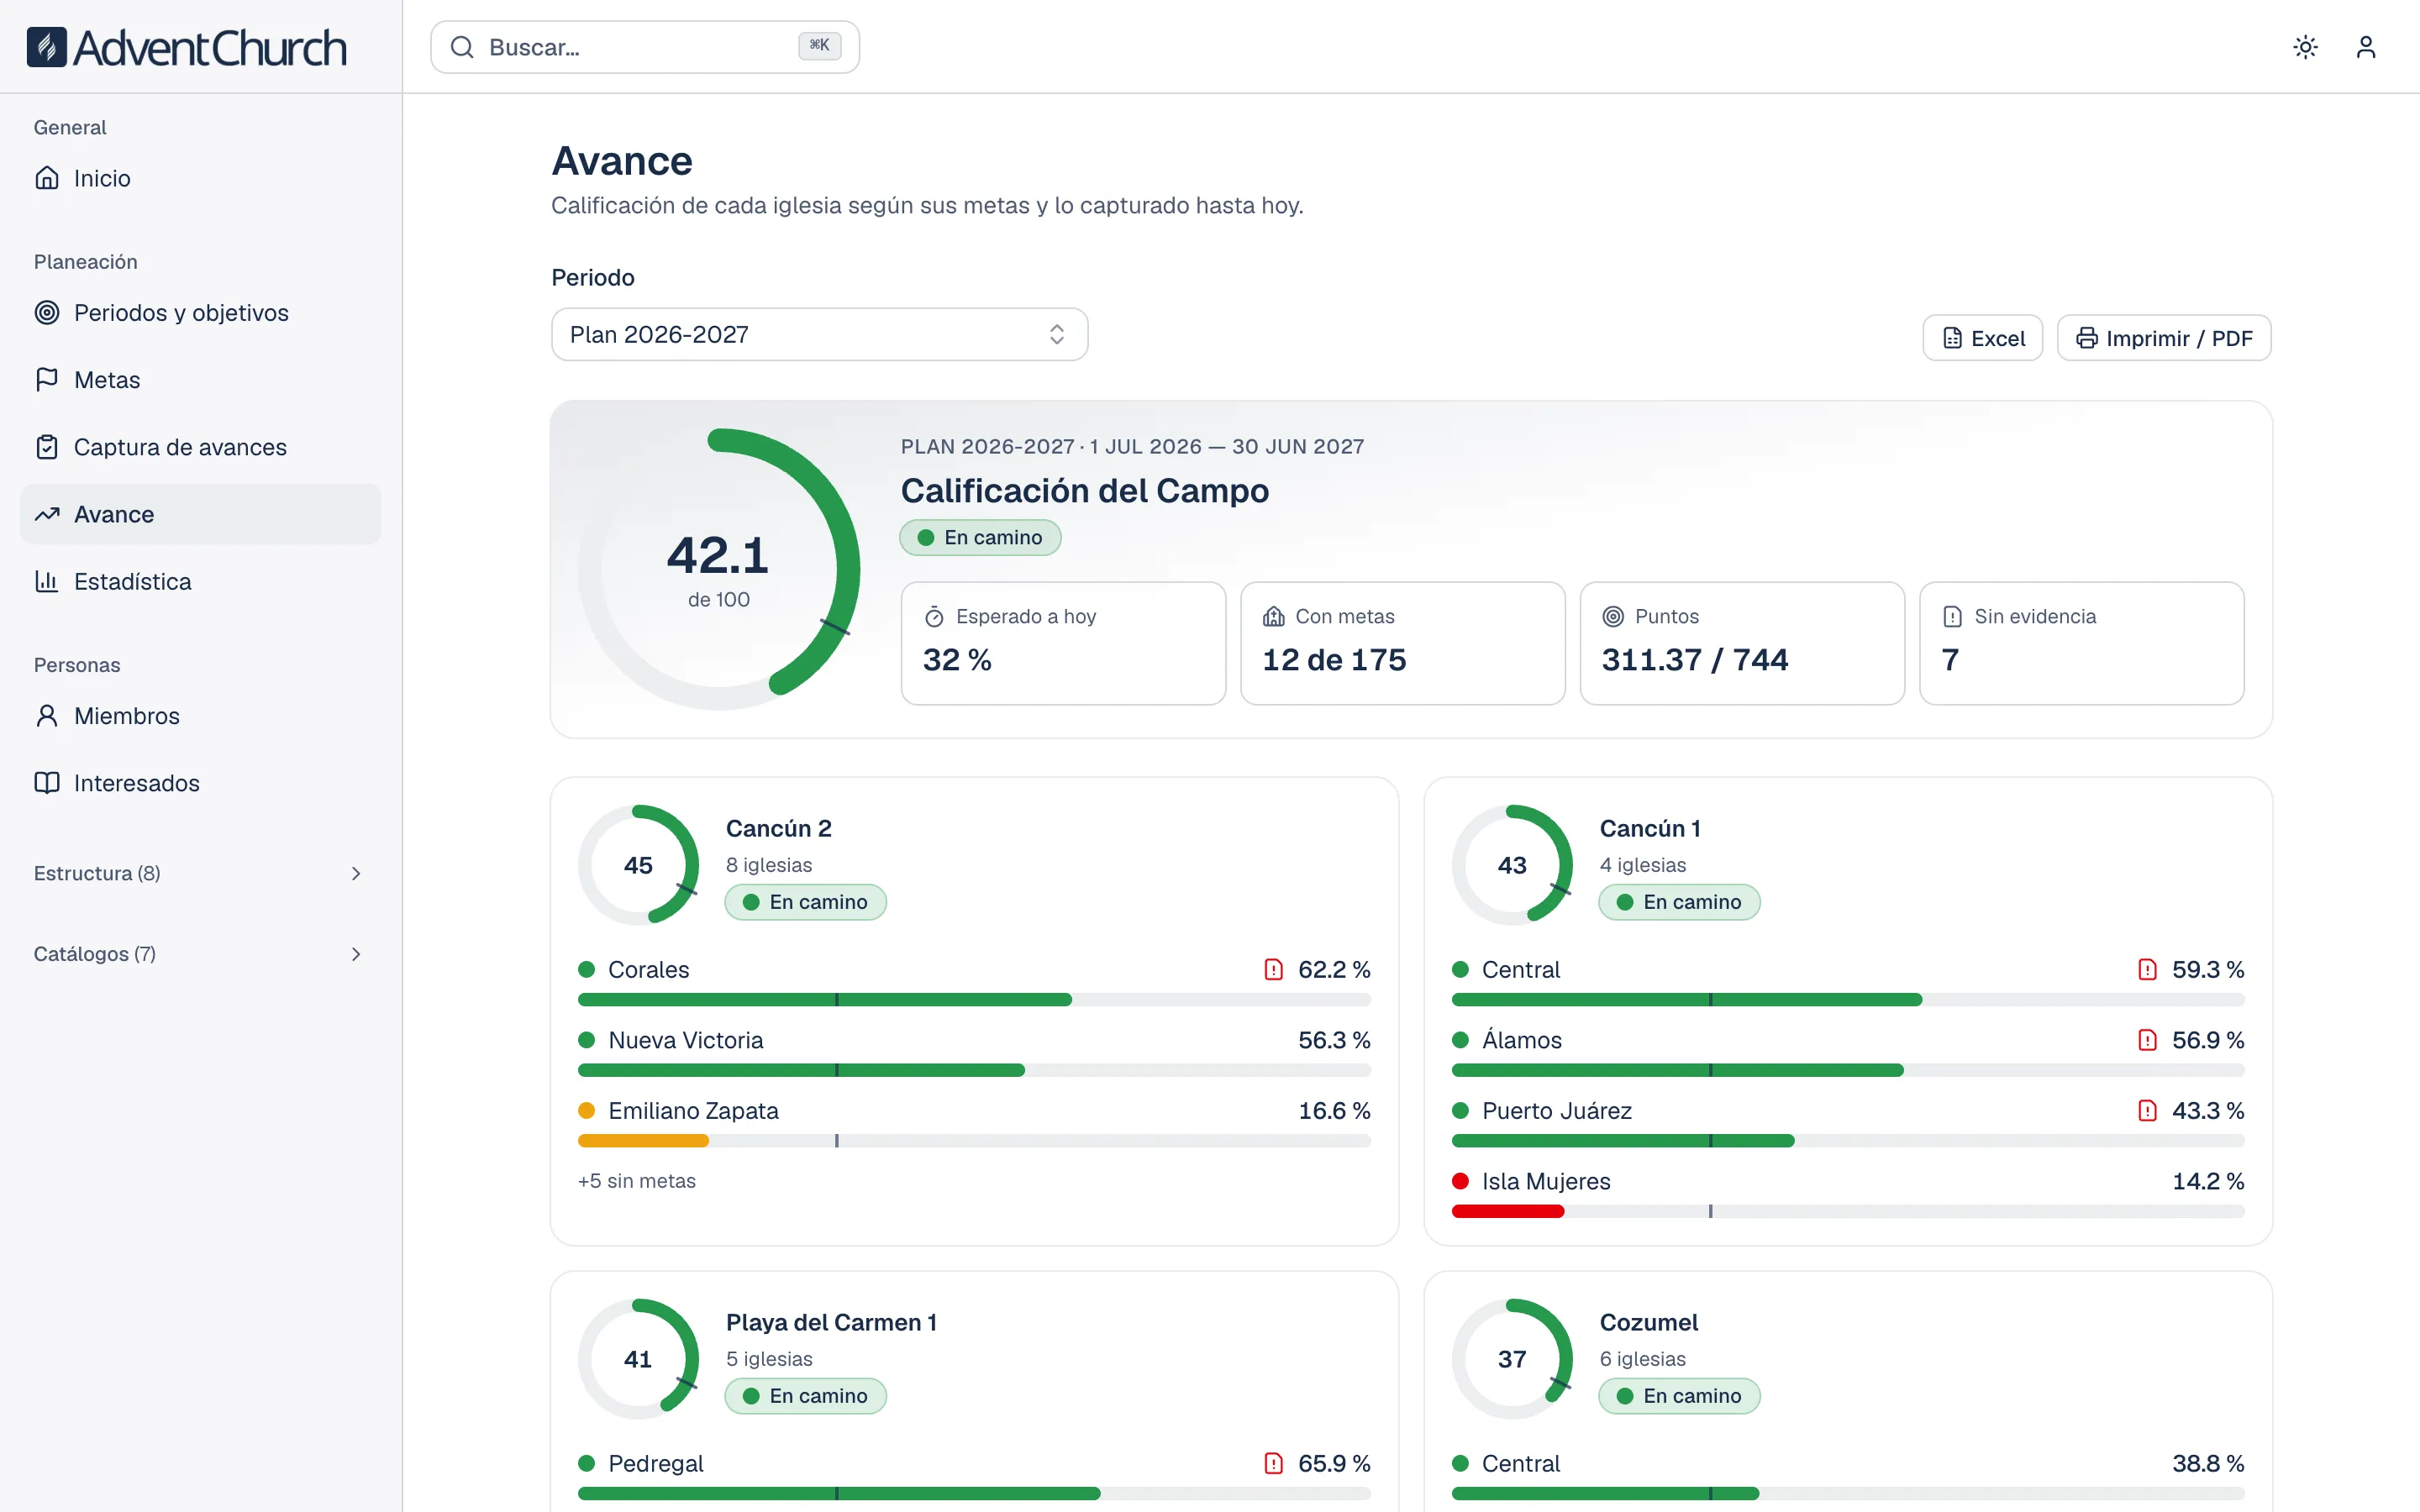This screenshot has width=2420, height=1512.
Task: Click the Miembros person icon
Action: (47, 716)
